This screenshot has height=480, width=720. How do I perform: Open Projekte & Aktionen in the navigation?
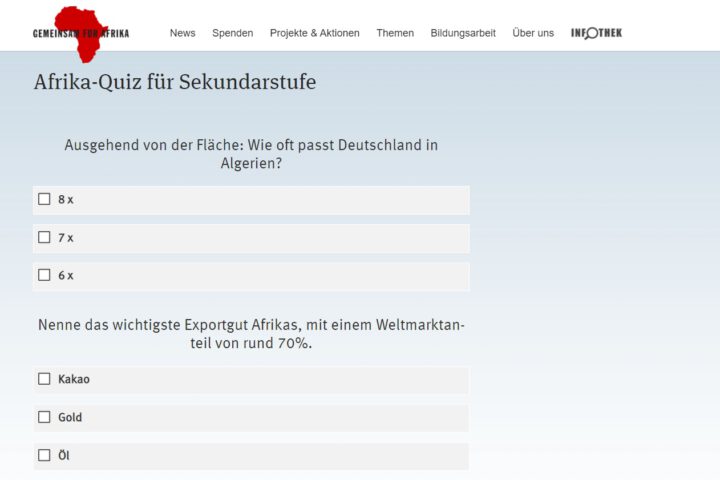click(x=314, y=33)
